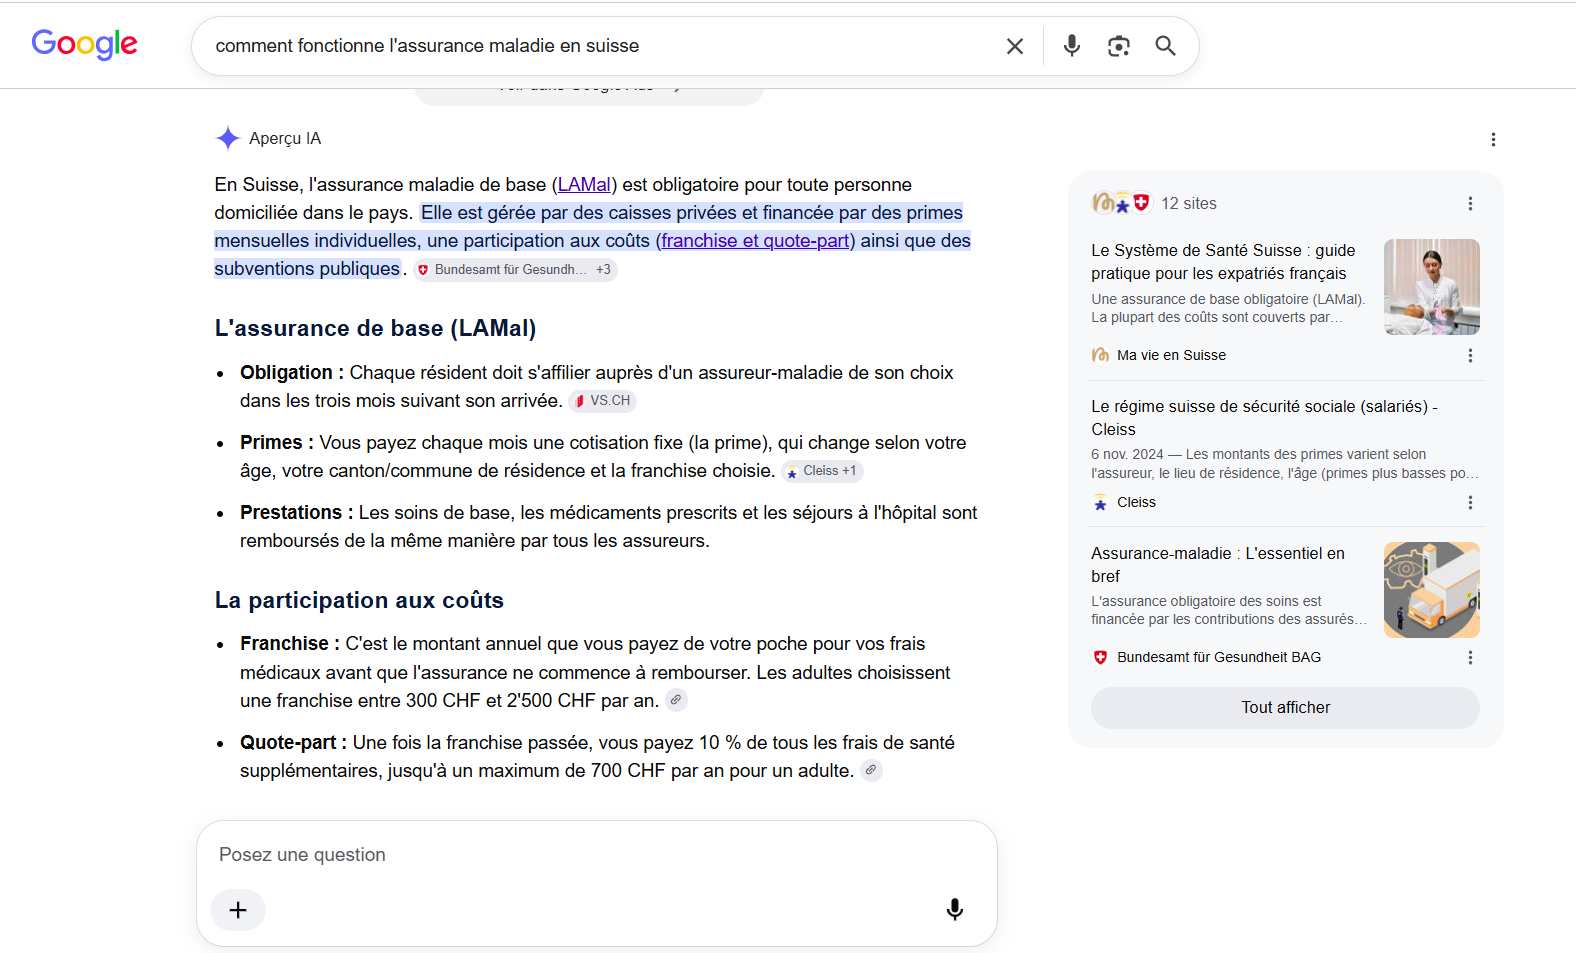Click the Ma vie en Suisse source name
1576x953 pixels.
1171,355
